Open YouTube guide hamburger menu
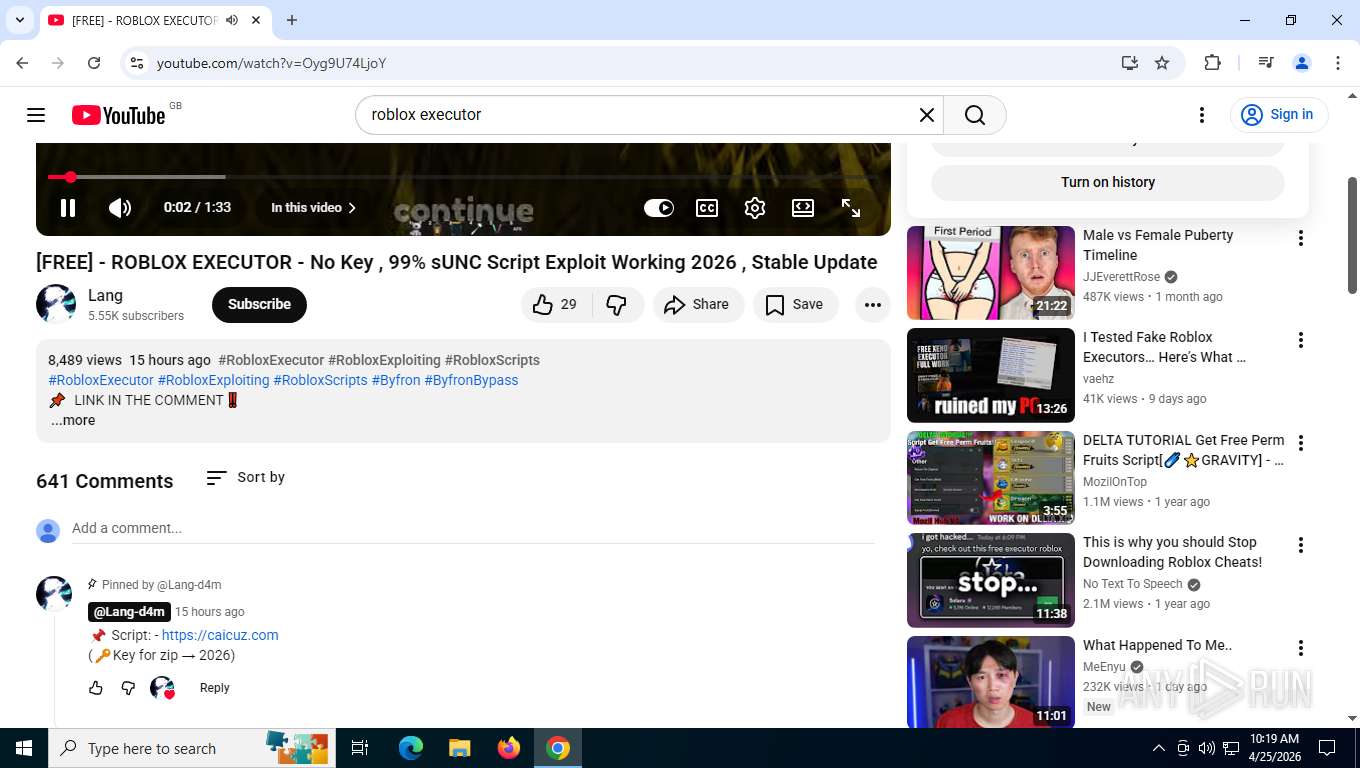The width and height of the screenshot is (1360, 768). 36,115
